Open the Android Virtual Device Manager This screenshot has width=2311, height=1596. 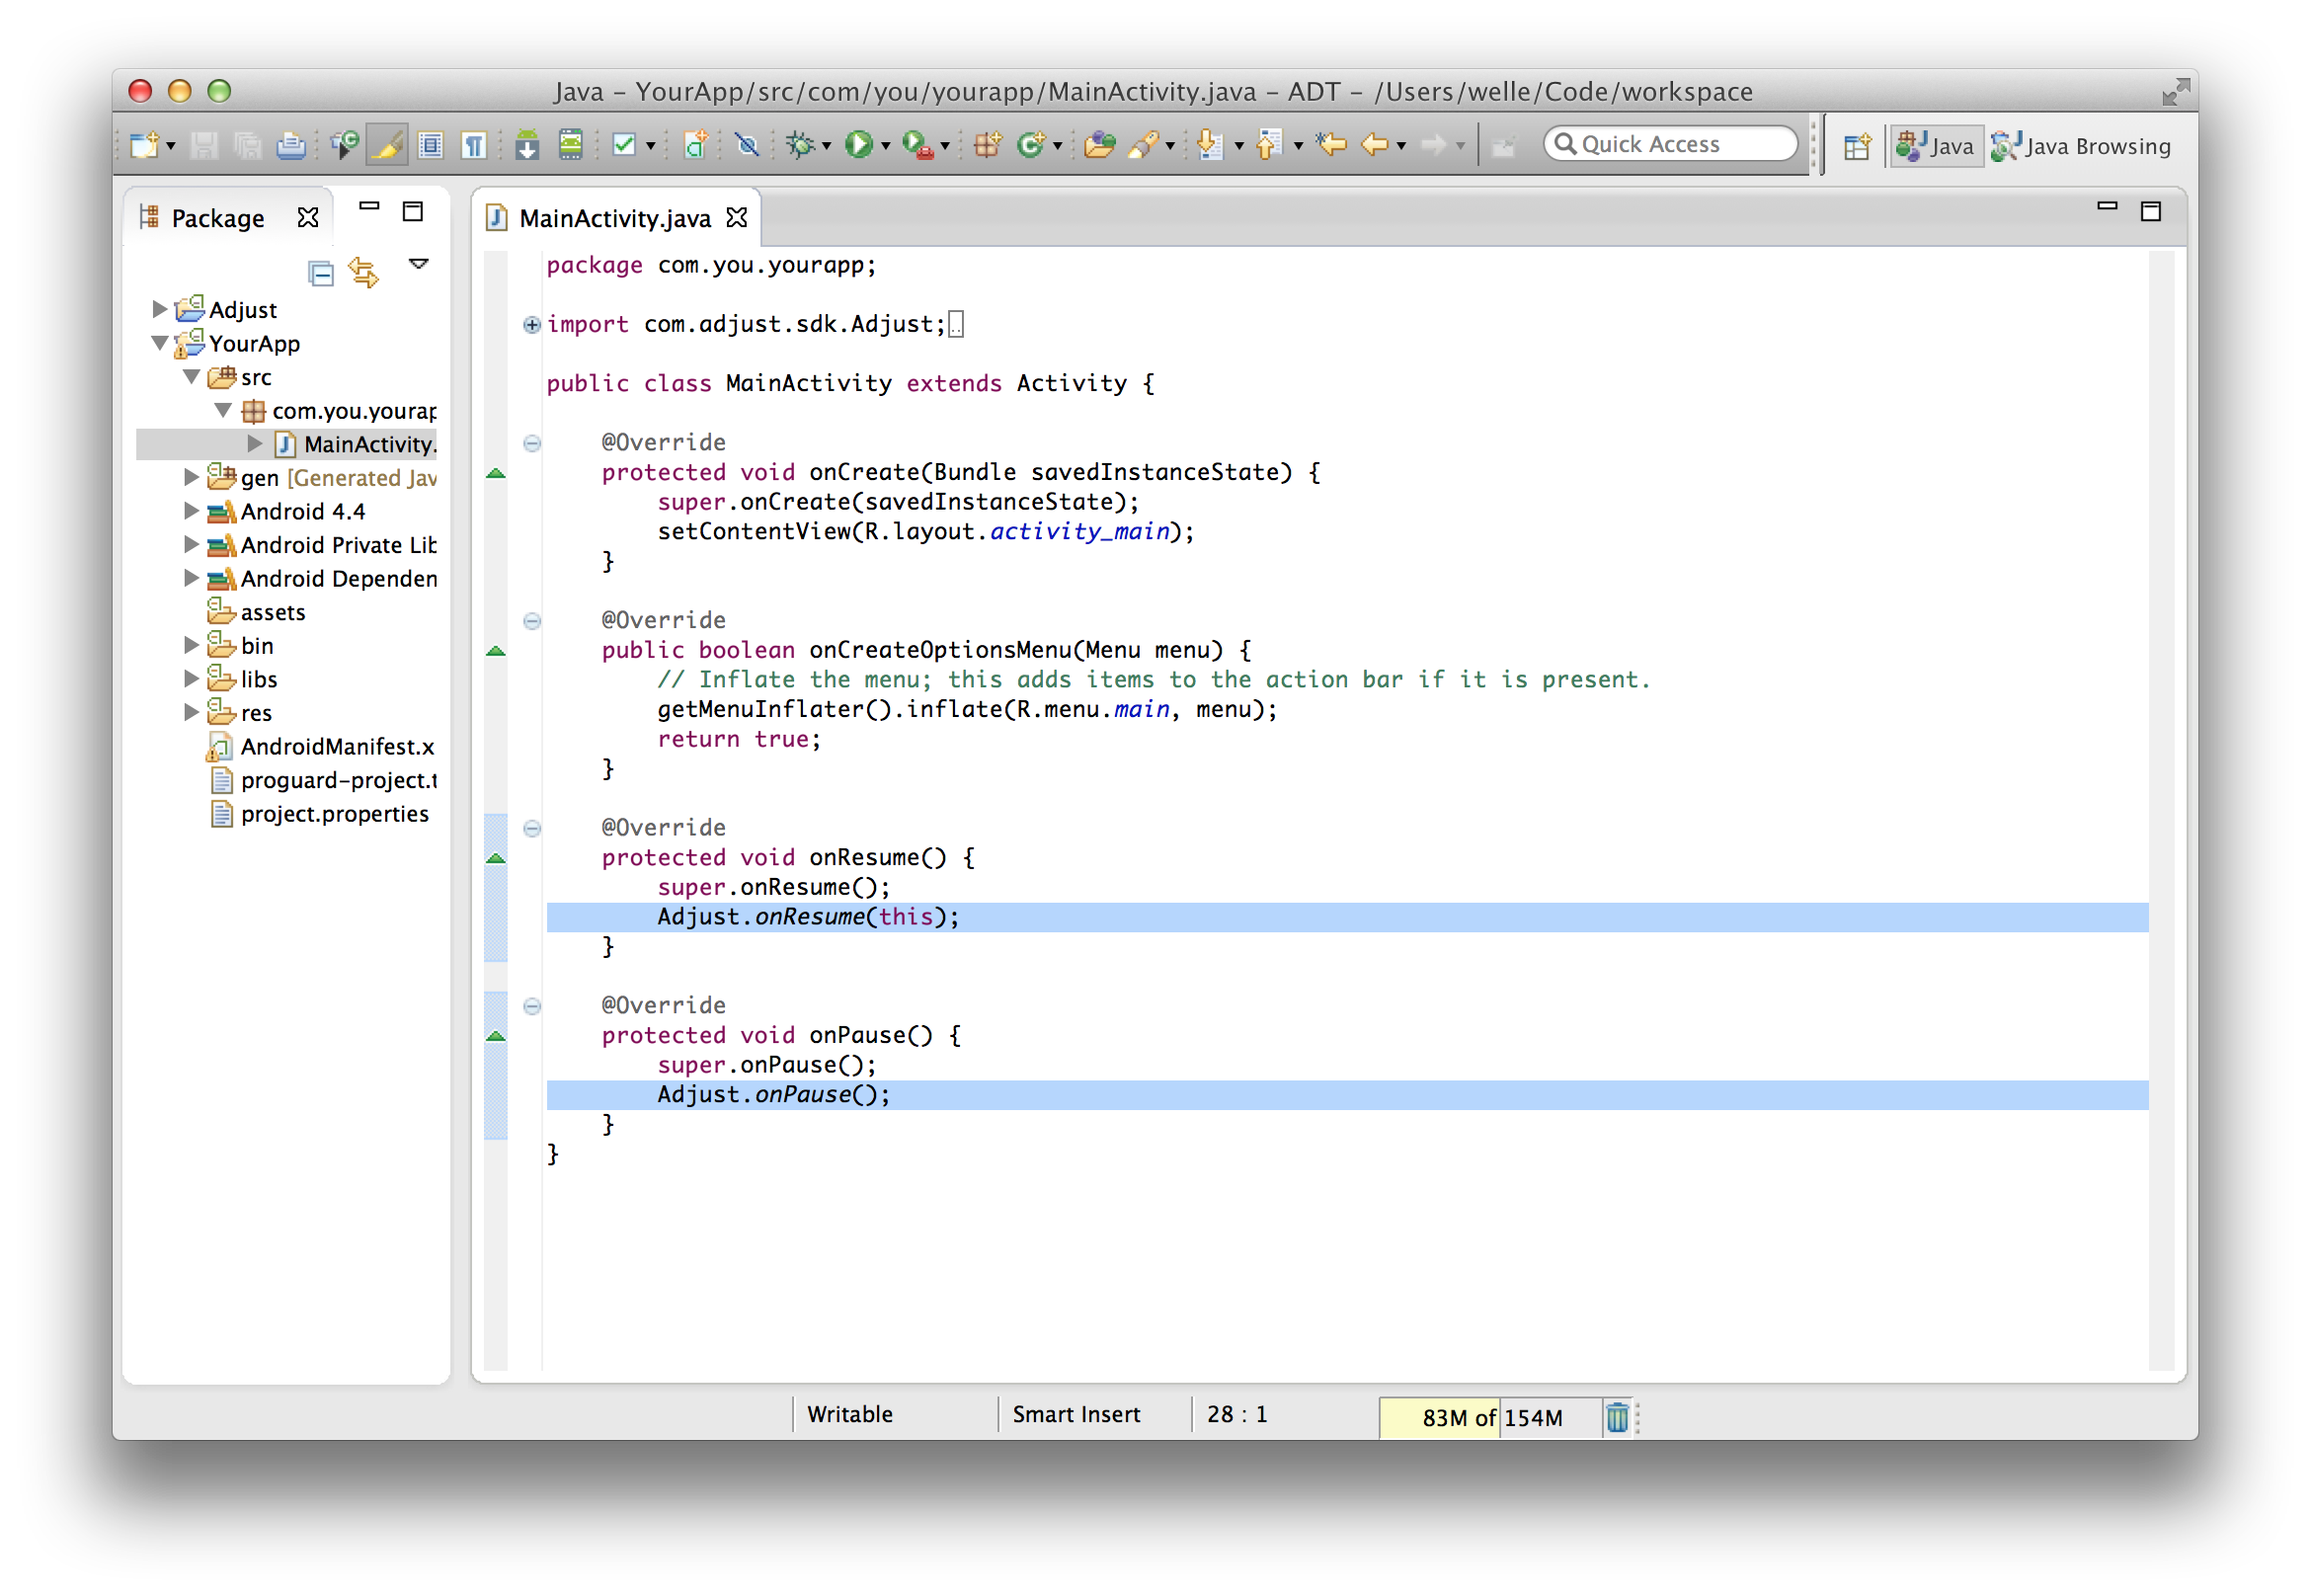coord(571,146)
